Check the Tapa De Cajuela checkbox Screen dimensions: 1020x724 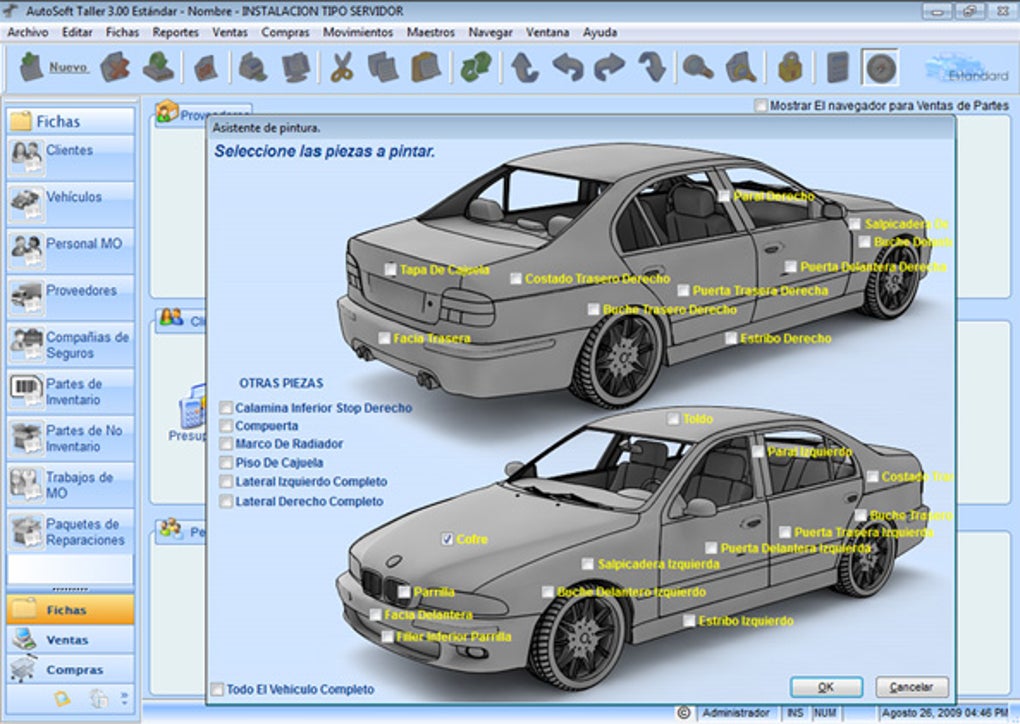[x=390, y=269]
